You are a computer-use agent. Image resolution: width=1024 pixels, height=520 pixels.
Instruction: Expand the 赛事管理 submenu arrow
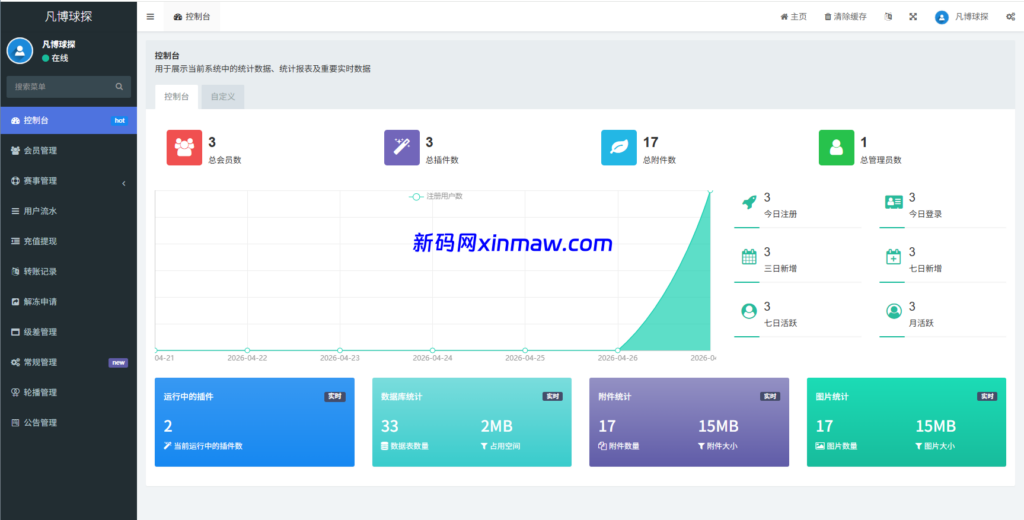(x=124, y=184)
